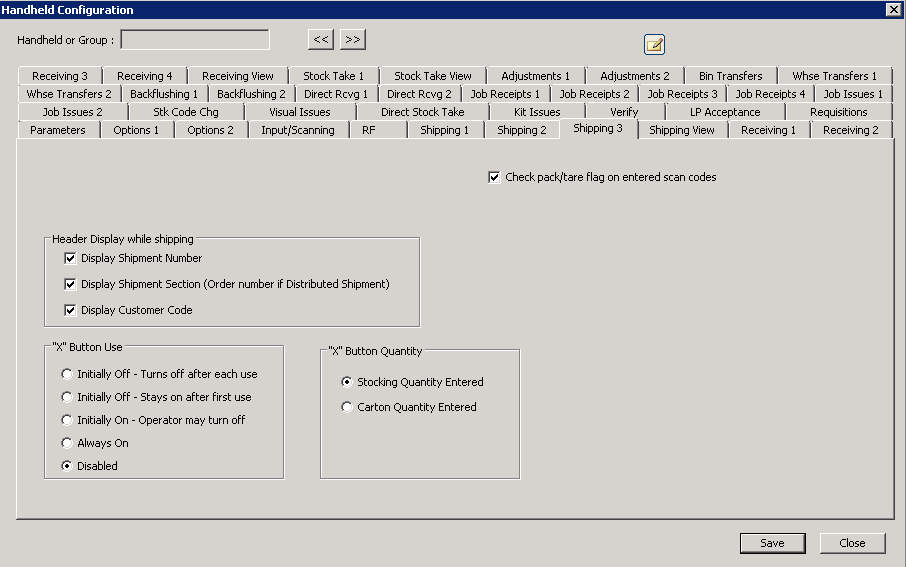Close the Handheld Configuration window

(x=893, y=9)
